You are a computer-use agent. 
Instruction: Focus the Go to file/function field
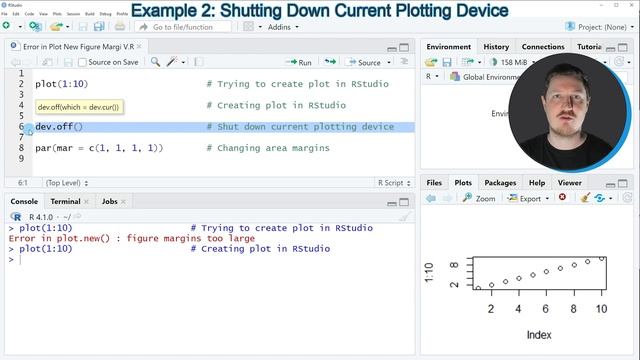coord(183,27)
